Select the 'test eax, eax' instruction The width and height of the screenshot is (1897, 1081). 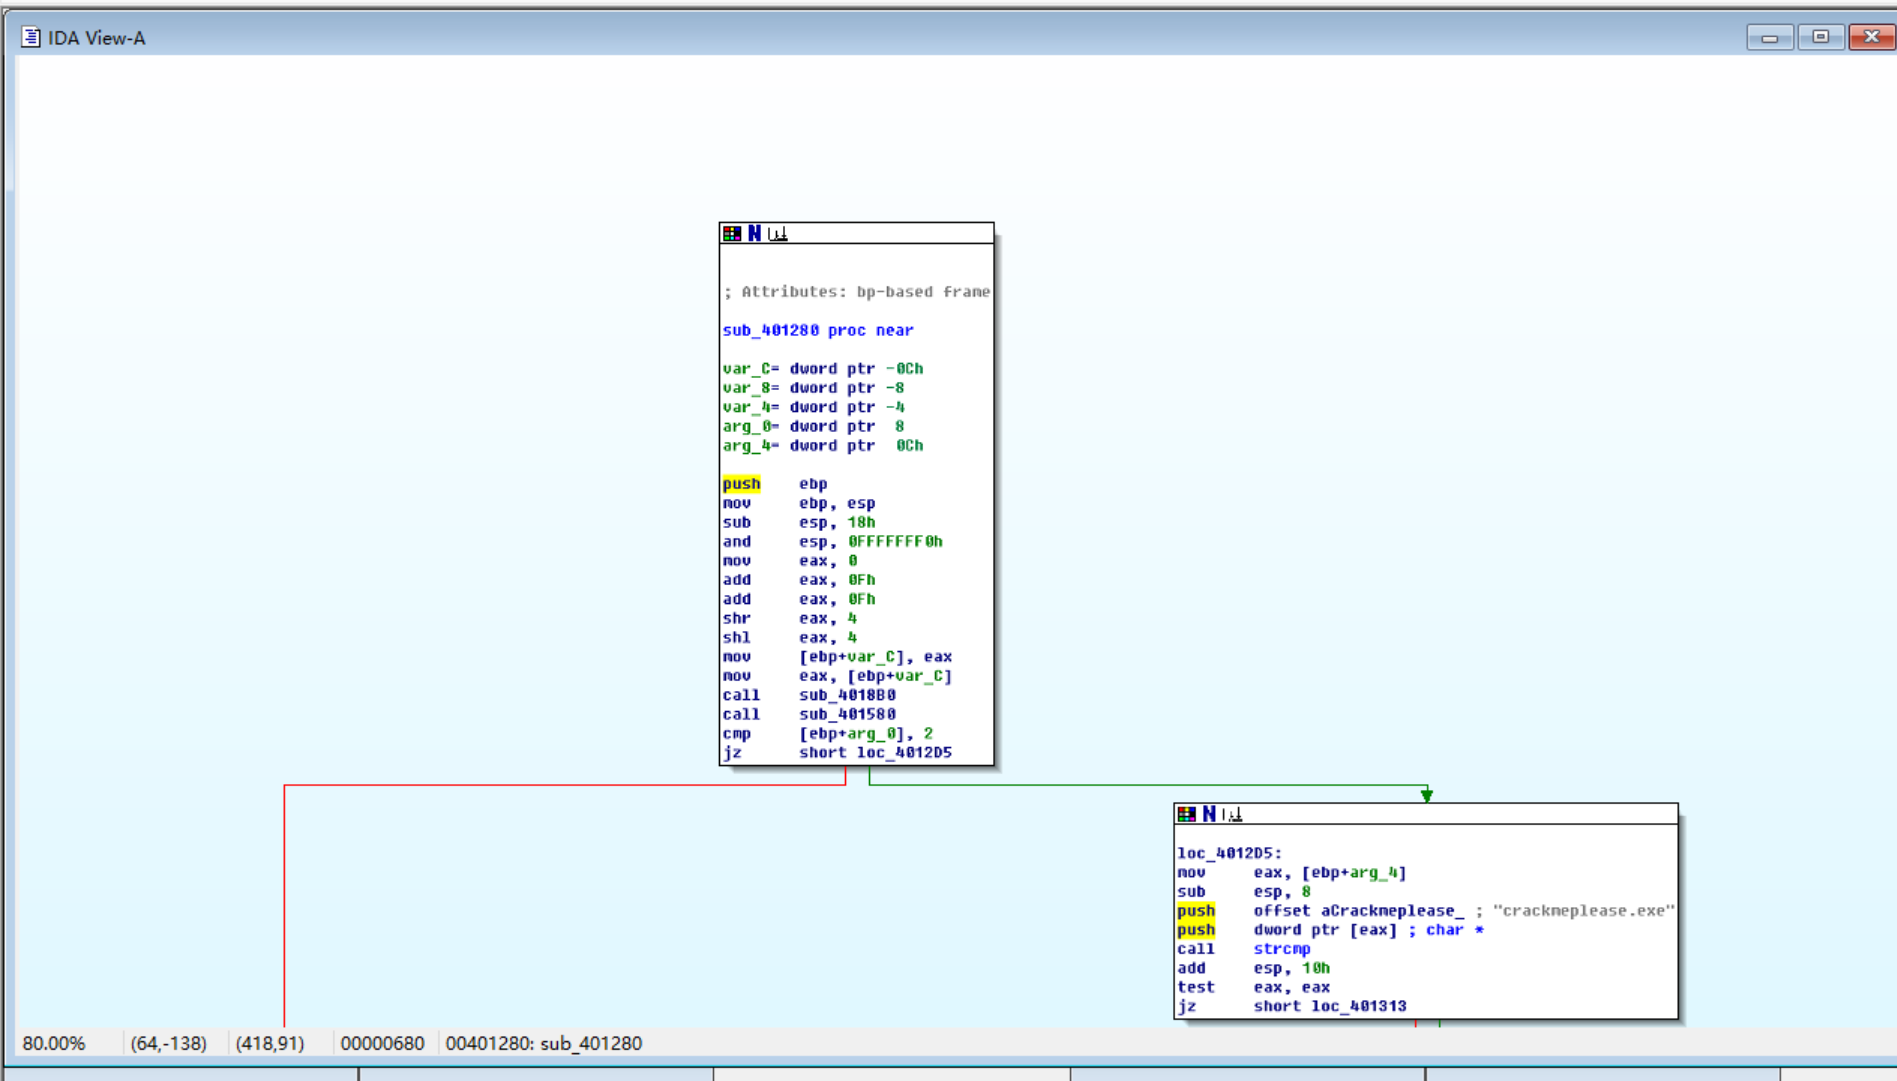point(1254,987)
